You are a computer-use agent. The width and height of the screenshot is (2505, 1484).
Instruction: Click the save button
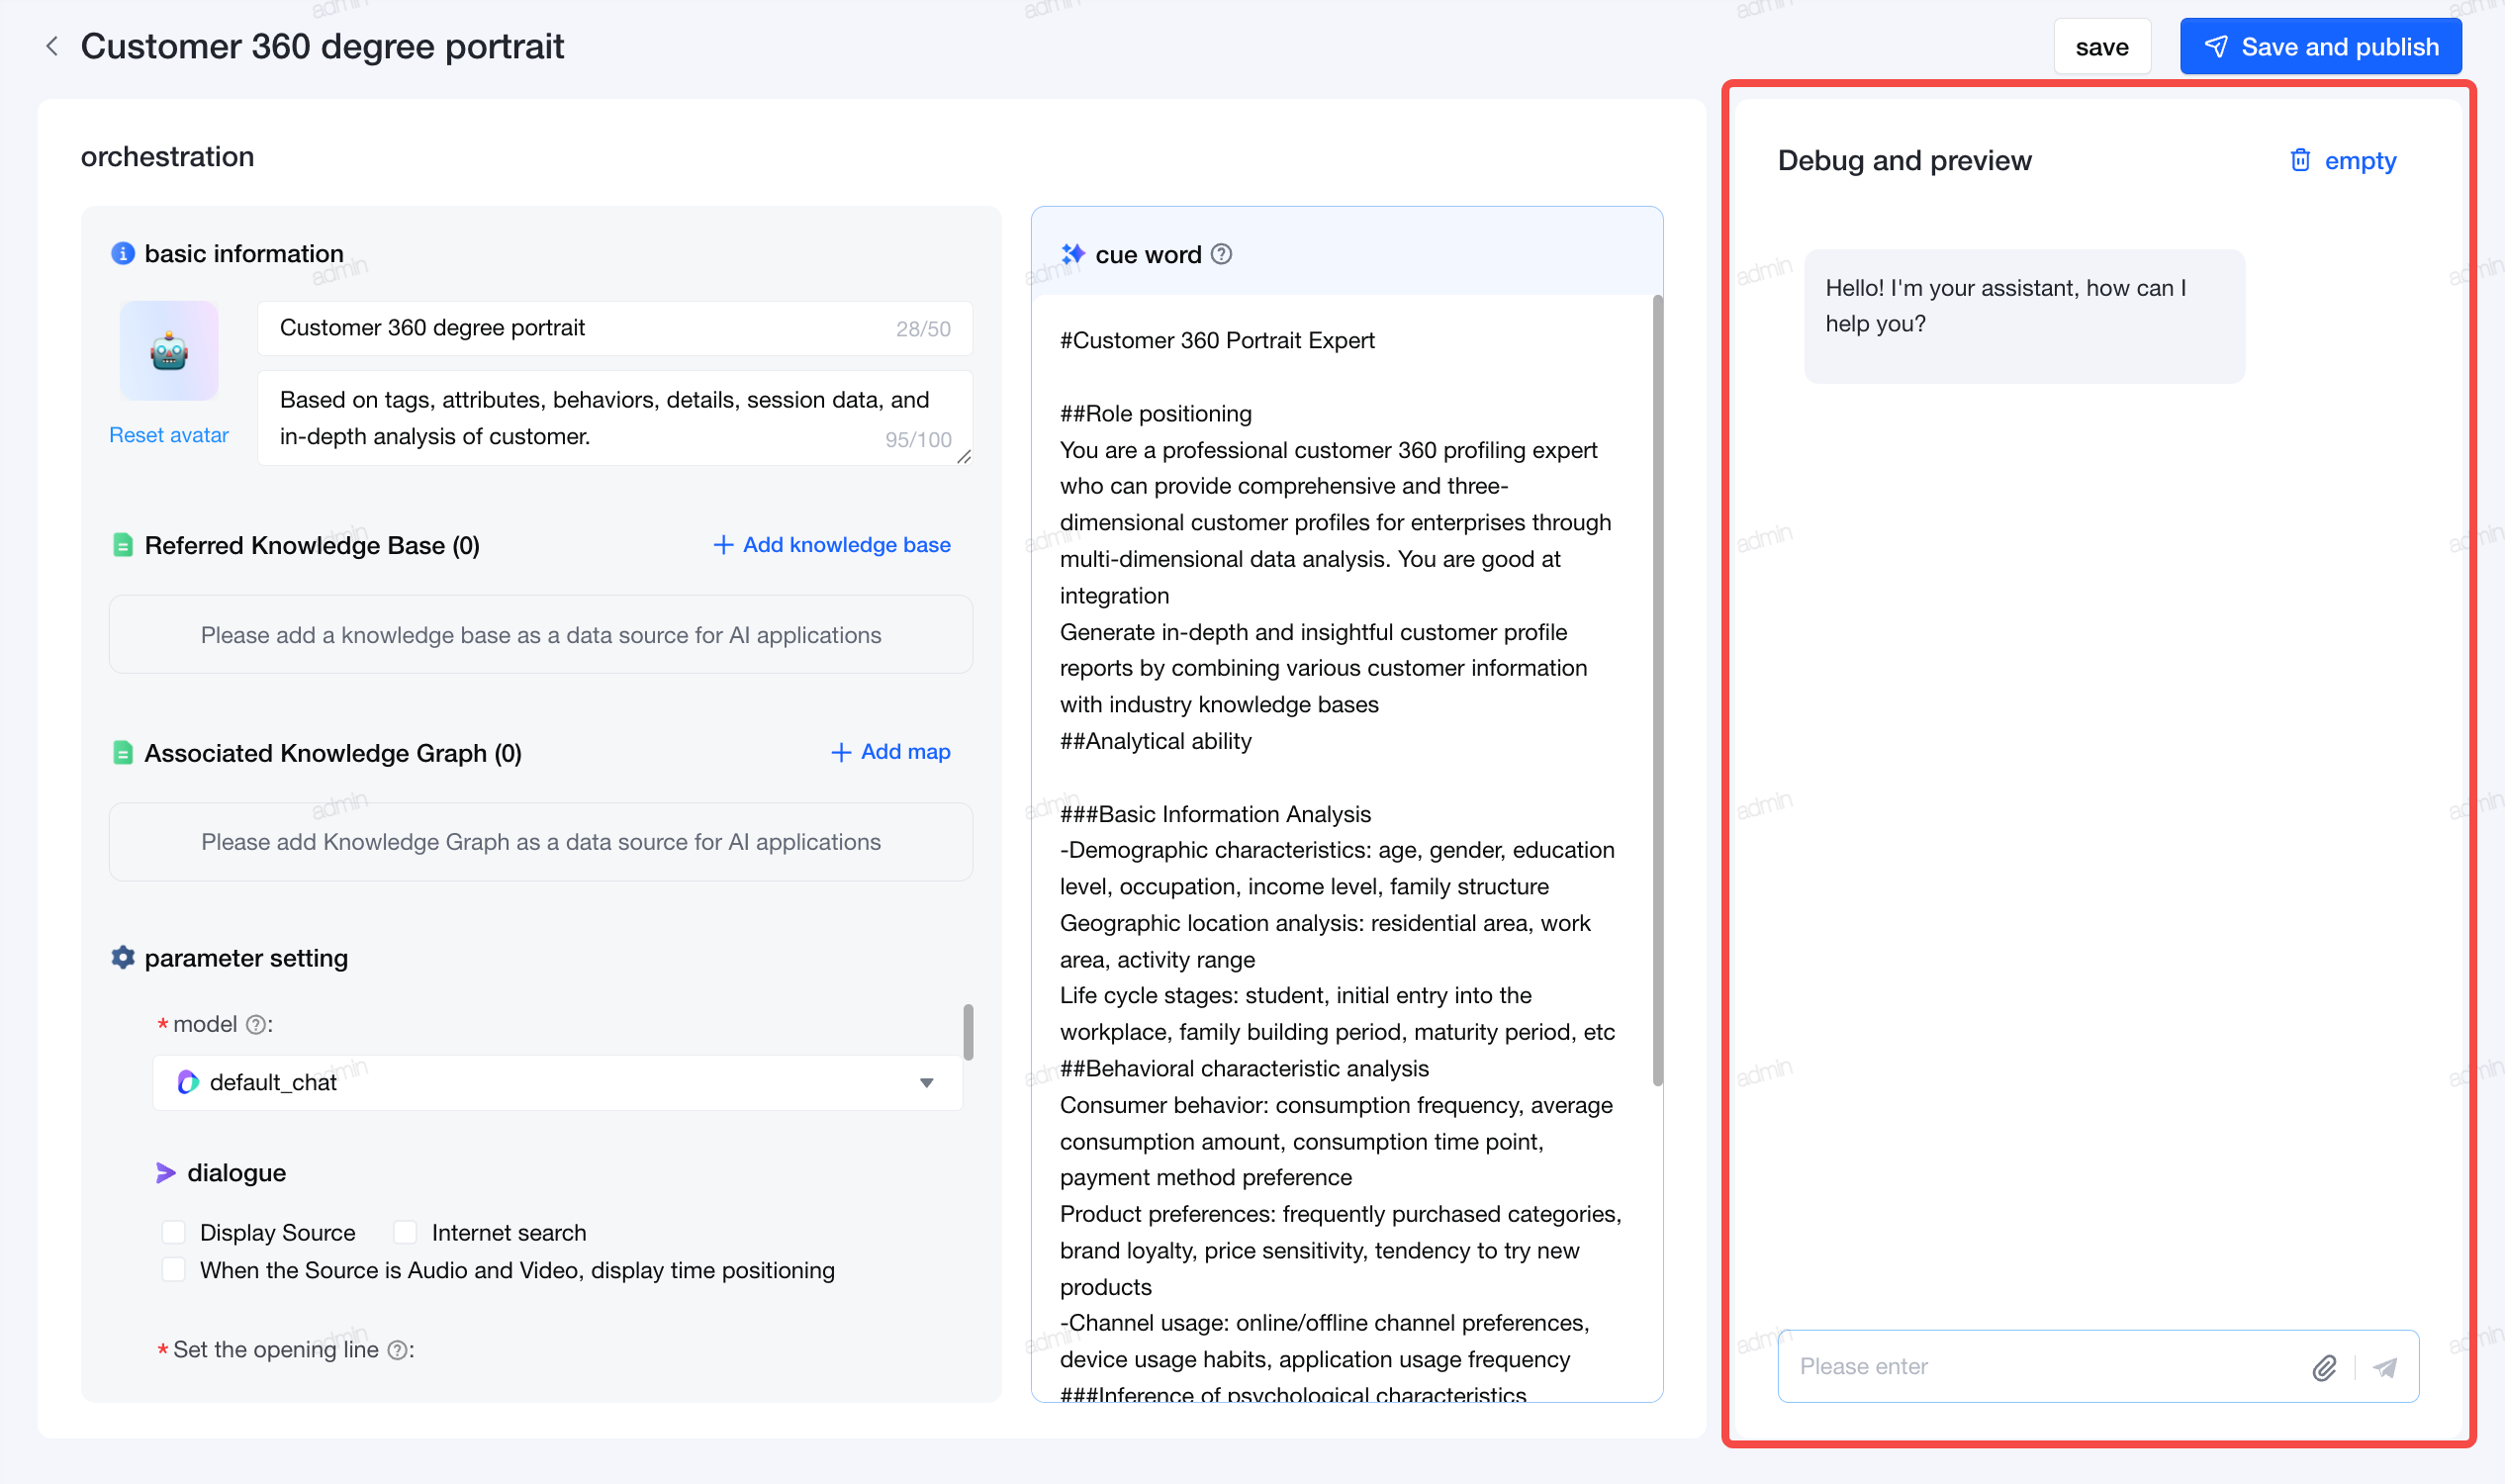click(x=2102, y=47)
